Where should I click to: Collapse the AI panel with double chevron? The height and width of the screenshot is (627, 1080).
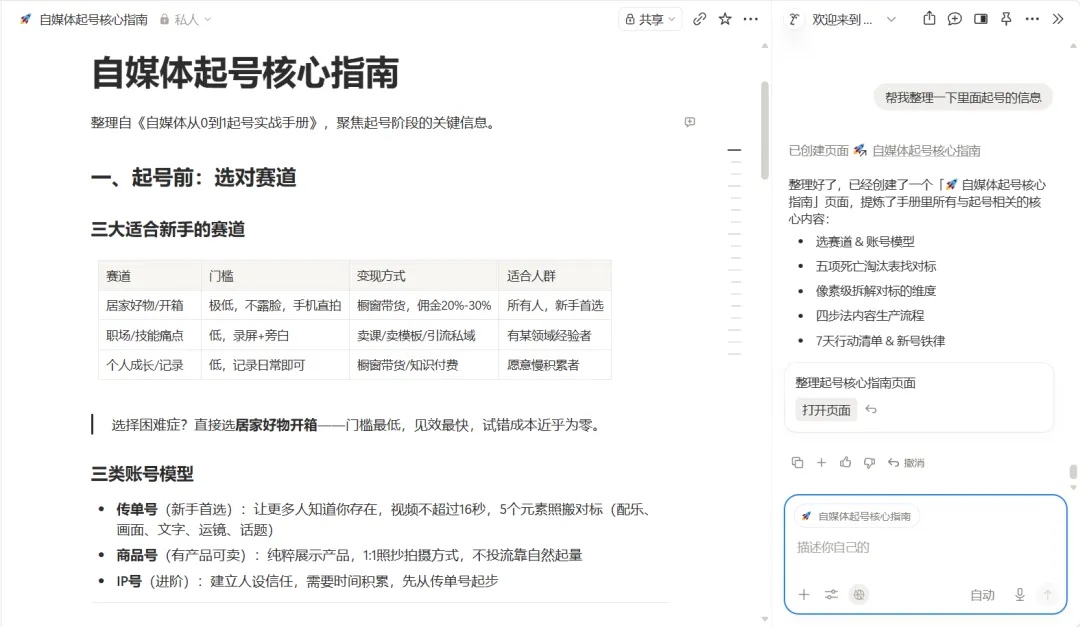[x=1058, y=19]
